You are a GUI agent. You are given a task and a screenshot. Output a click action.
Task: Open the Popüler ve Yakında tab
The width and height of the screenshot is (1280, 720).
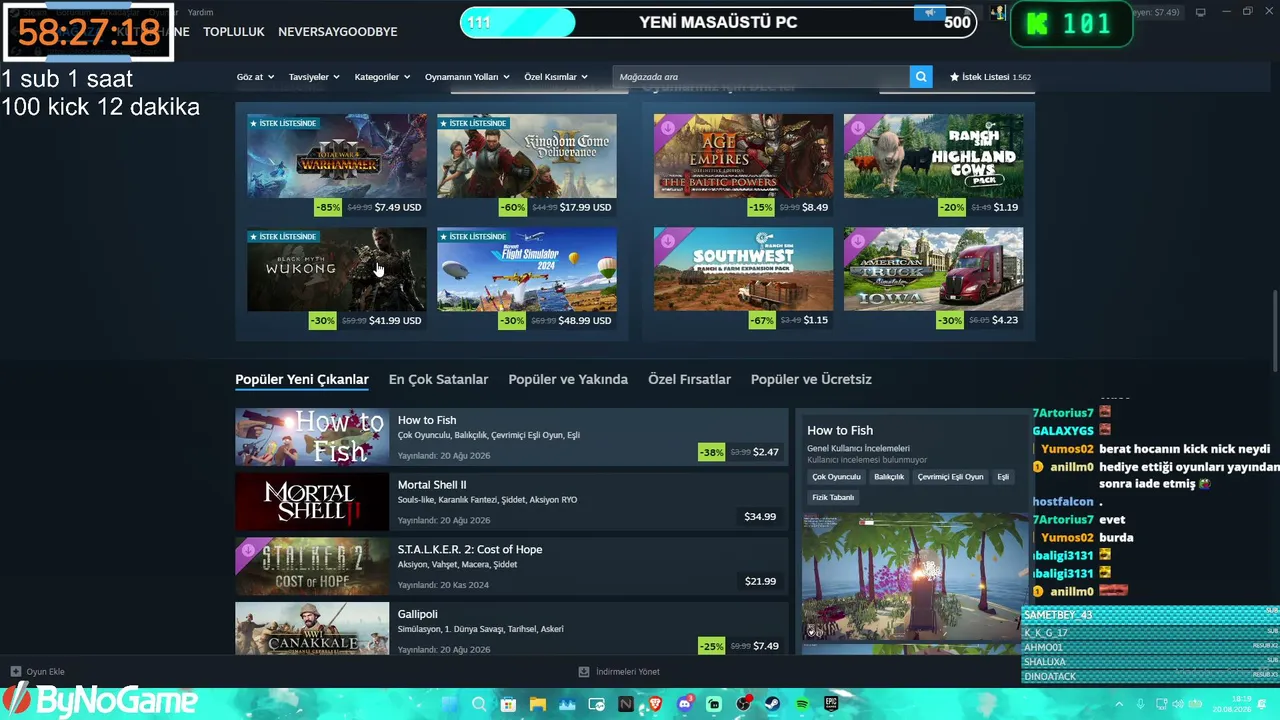[x=568, y=380]
